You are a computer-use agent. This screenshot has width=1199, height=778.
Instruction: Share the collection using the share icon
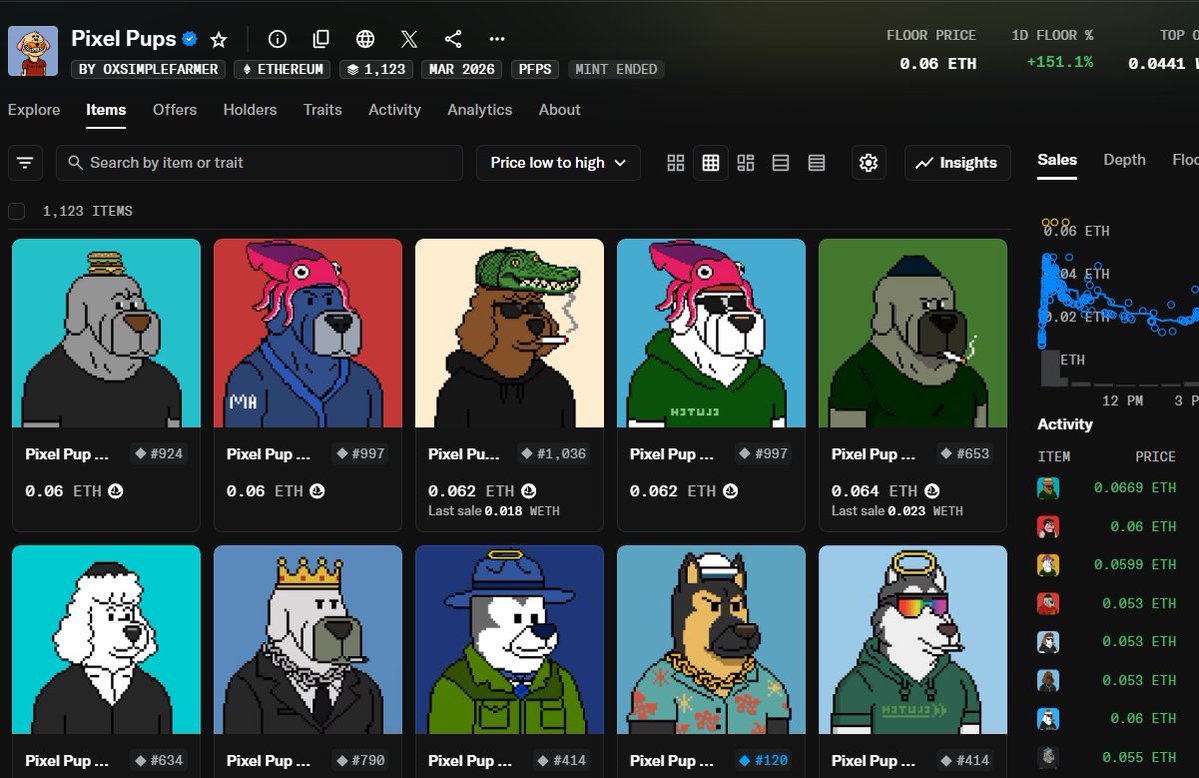tap(453, 39)
